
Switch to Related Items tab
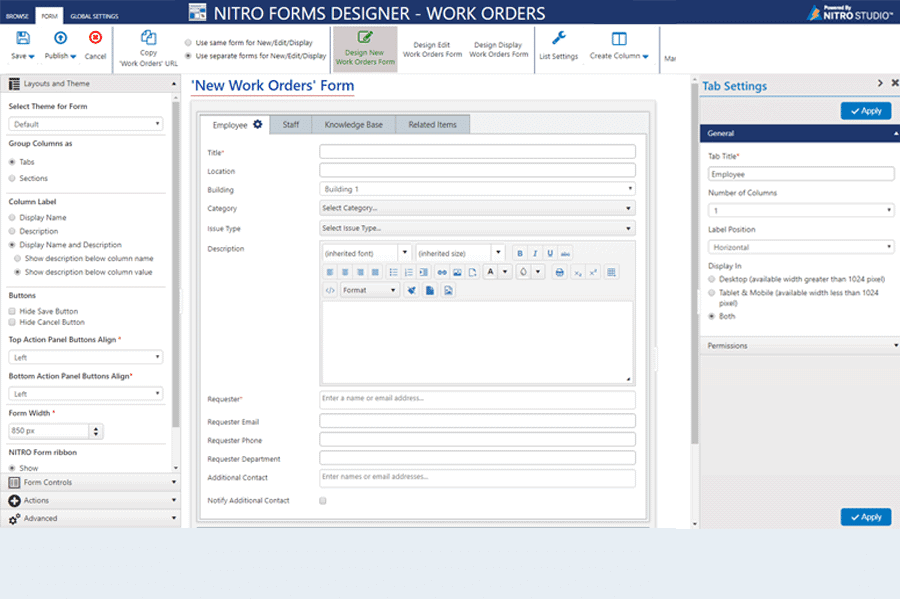(x=432, y=125)
